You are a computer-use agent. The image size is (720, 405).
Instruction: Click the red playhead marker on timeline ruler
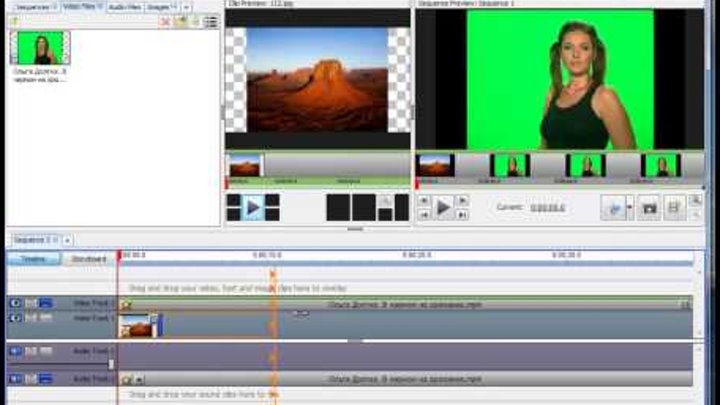(x=119, y=254)
